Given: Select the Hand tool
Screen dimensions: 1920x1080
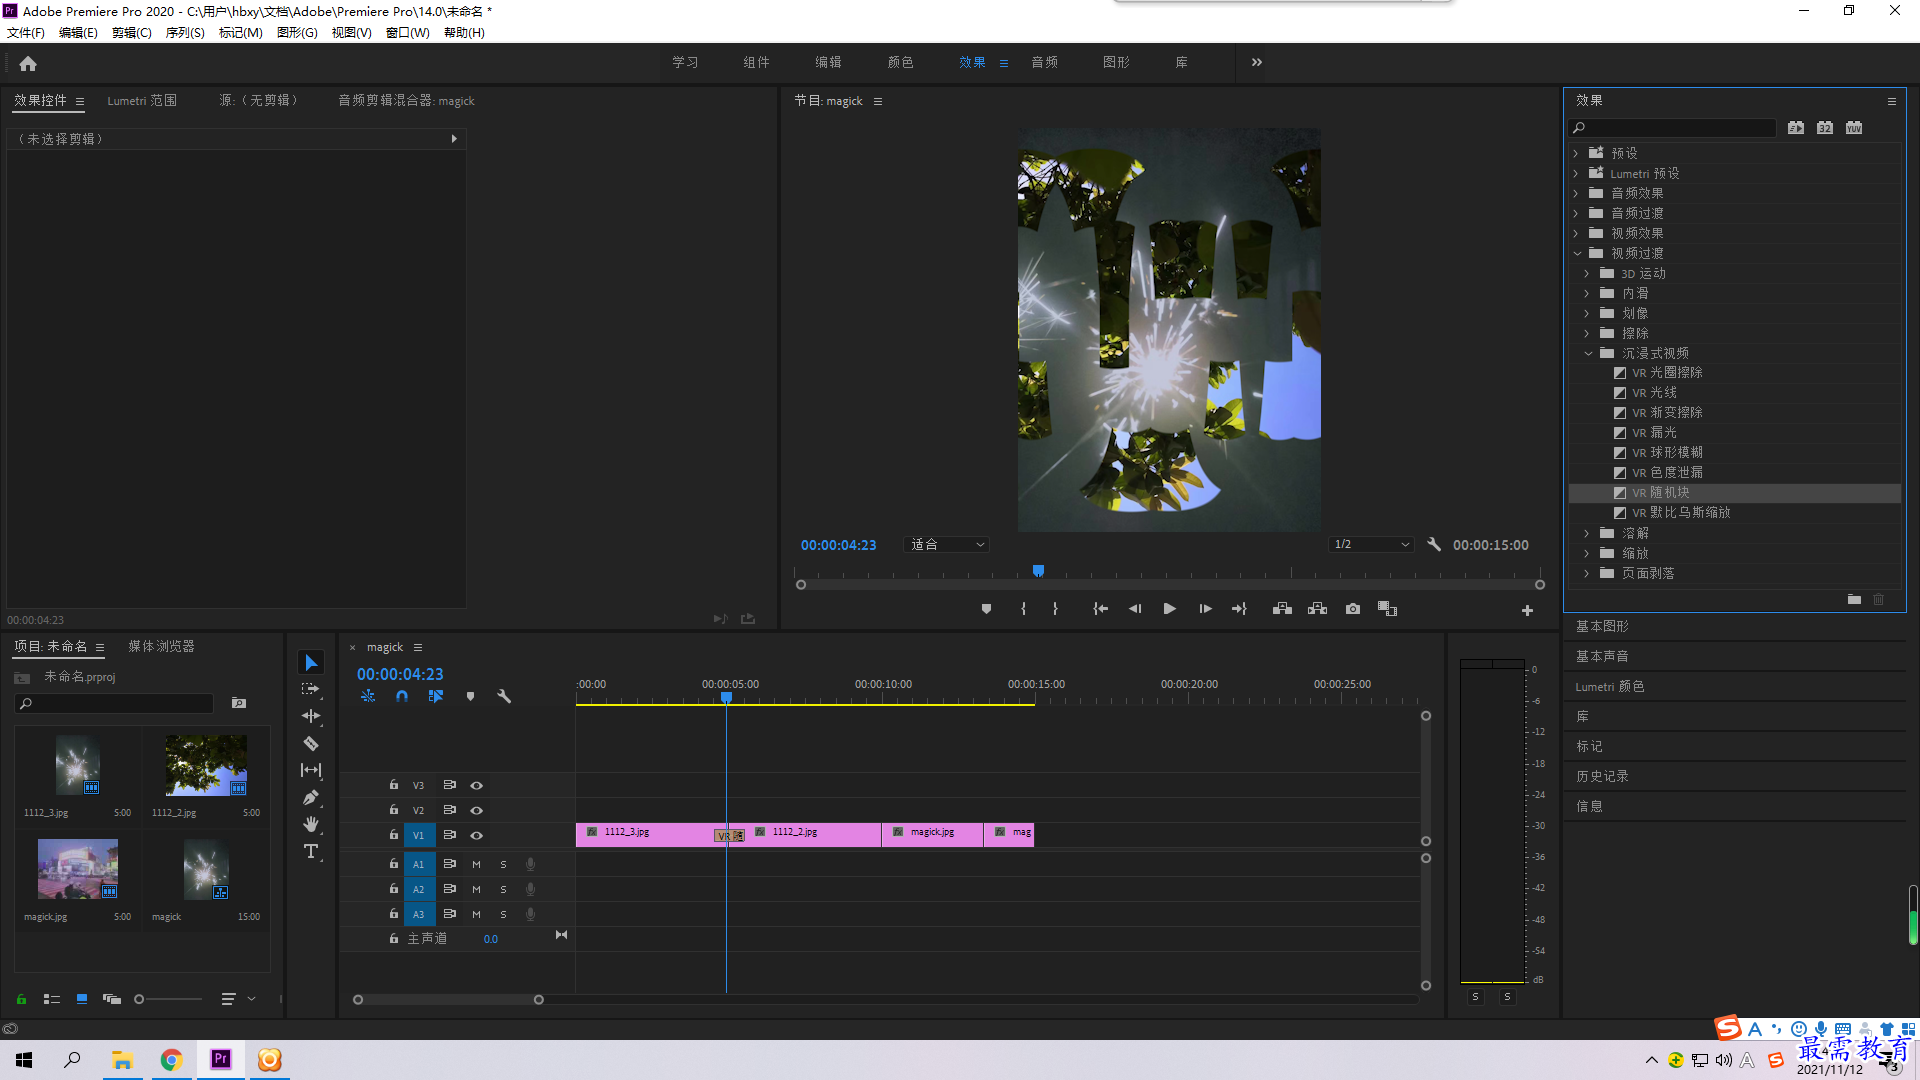Looking at the screenshot, I should 311,824.
